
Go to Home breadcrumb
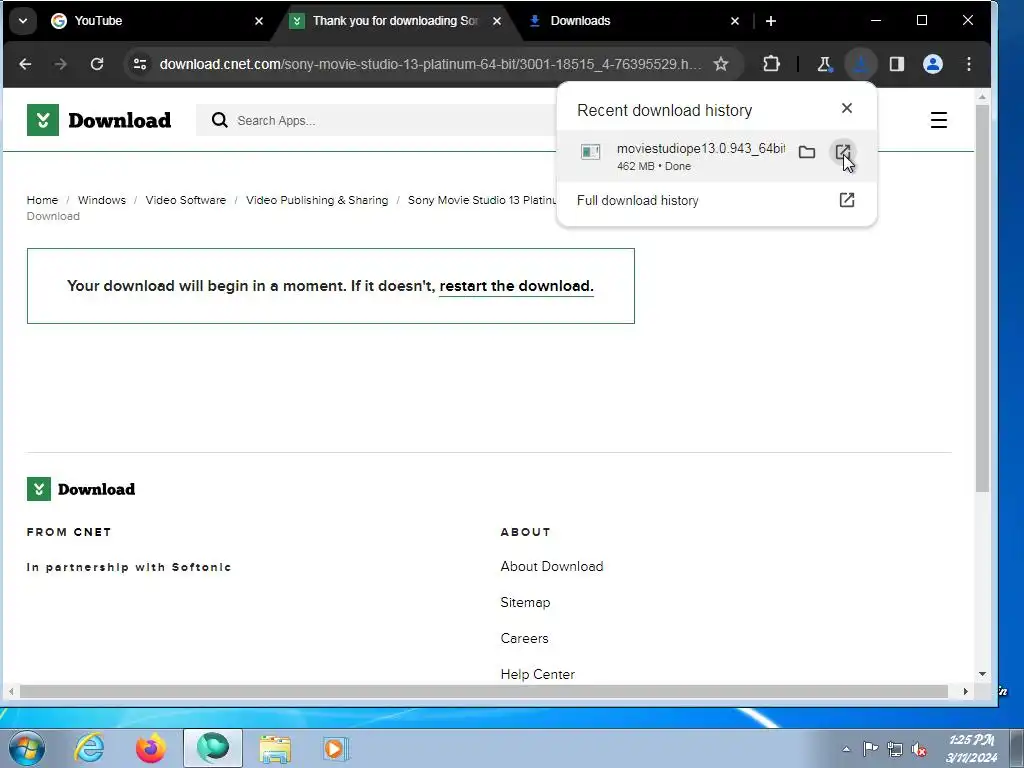click(x=42, y=200)
